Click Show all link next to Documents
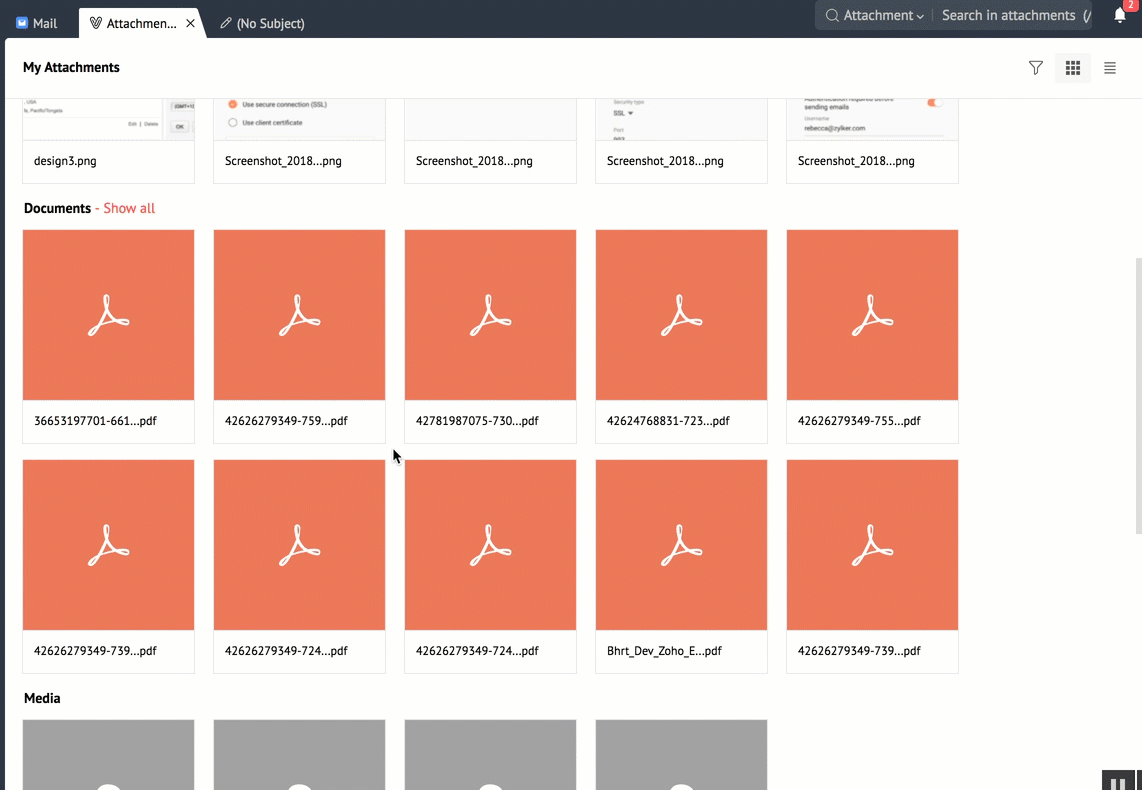This screenshot has height=790, width=1142. point(129,208)
